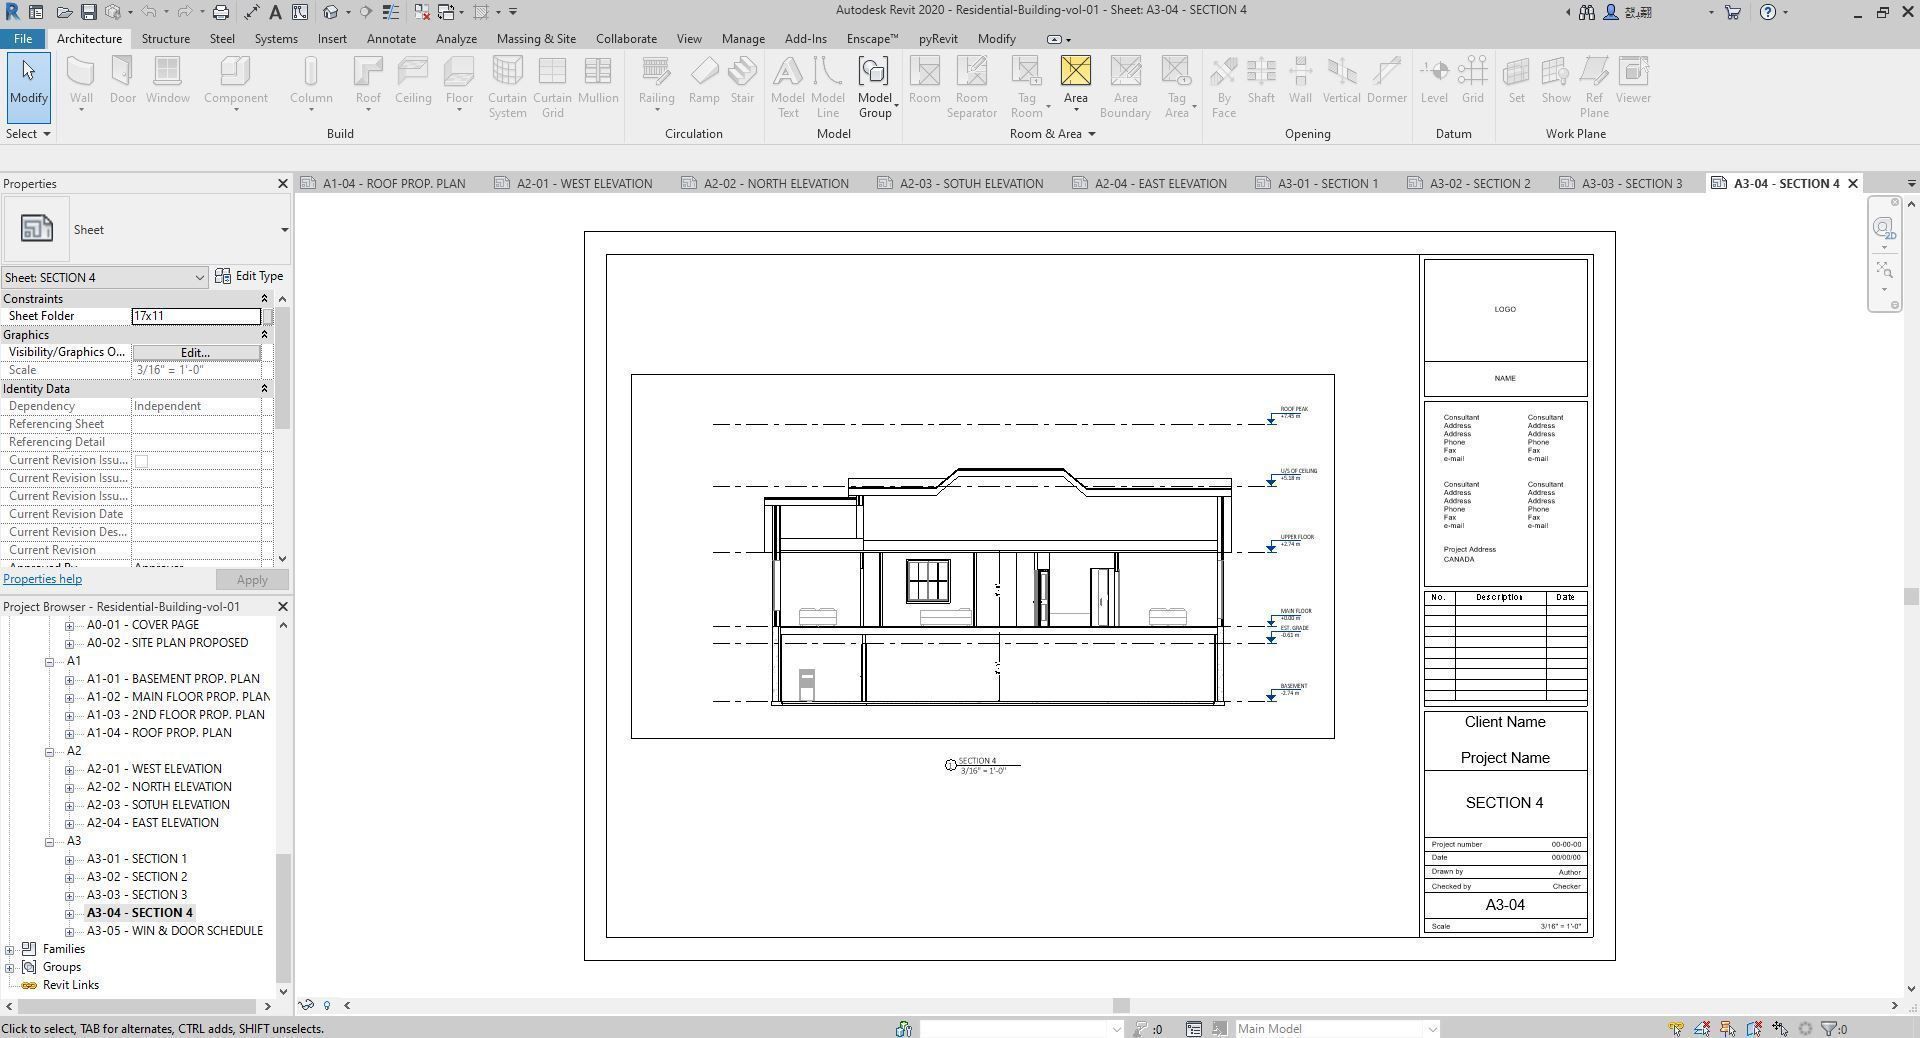Screen dimensions: 1920x1038
Task: Collapse the Constraints section in Properties
Action: coord(264,299)
